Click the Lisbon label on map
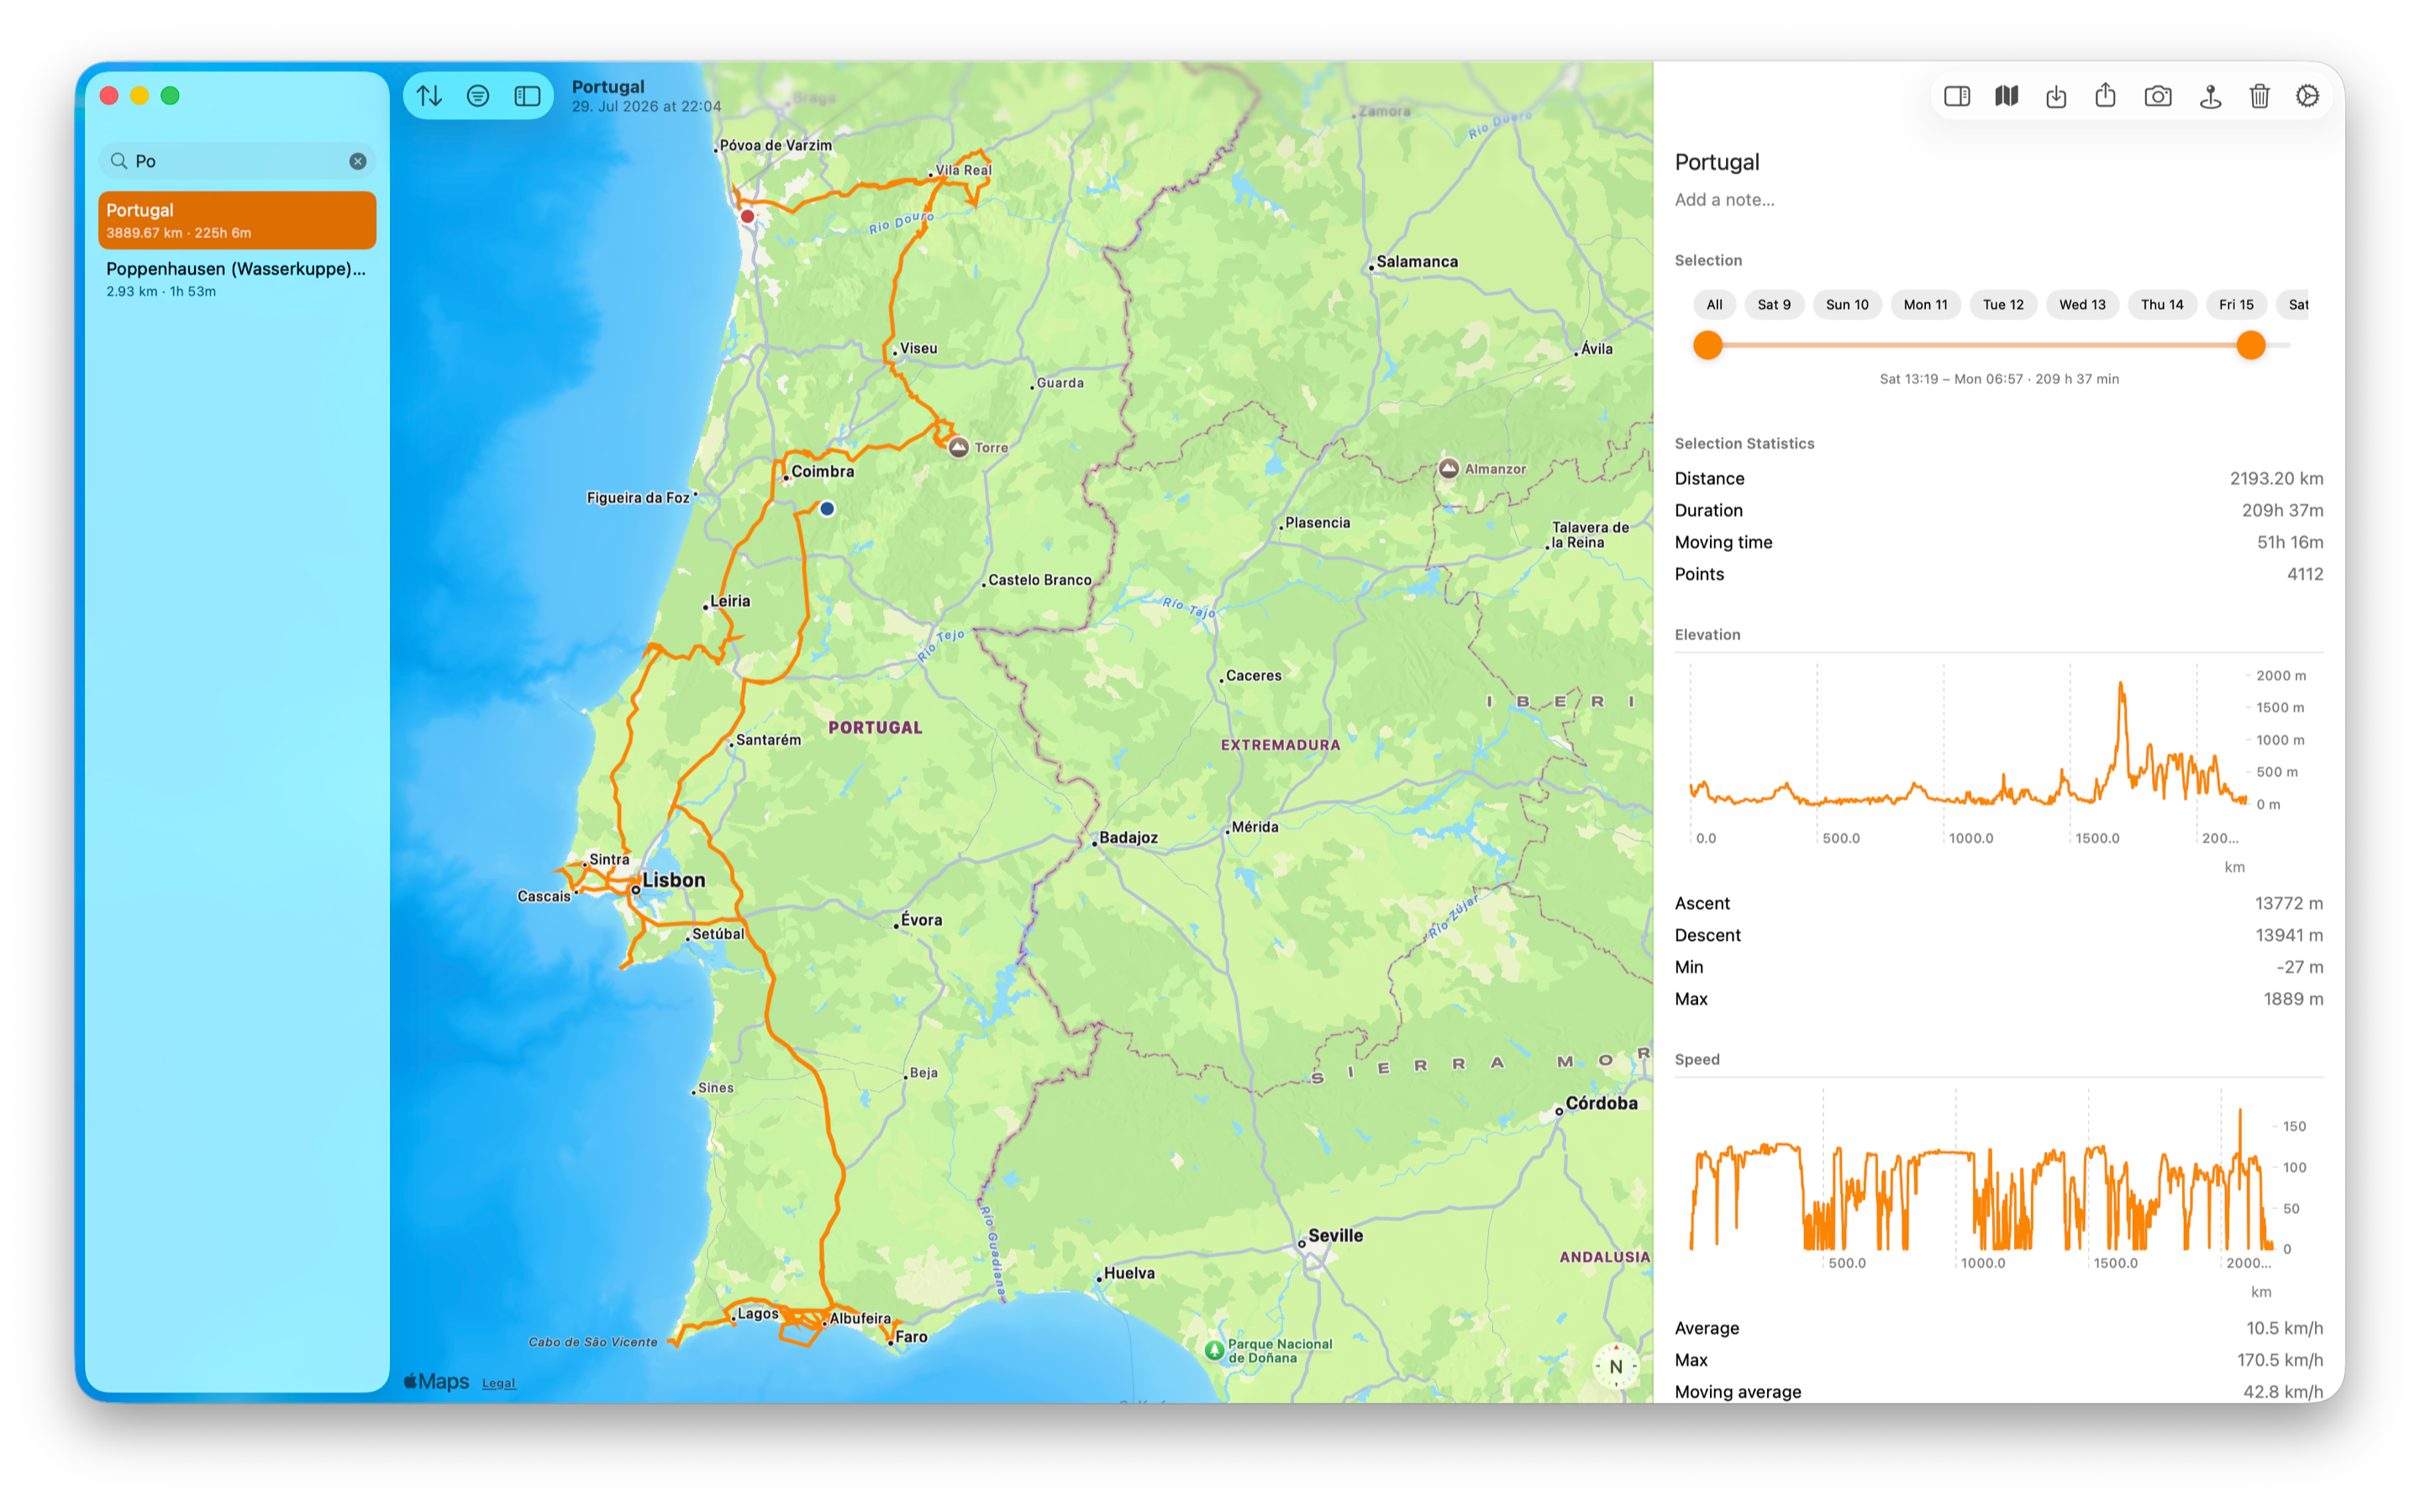2420x1512 pixels. [x=673, y=881]
